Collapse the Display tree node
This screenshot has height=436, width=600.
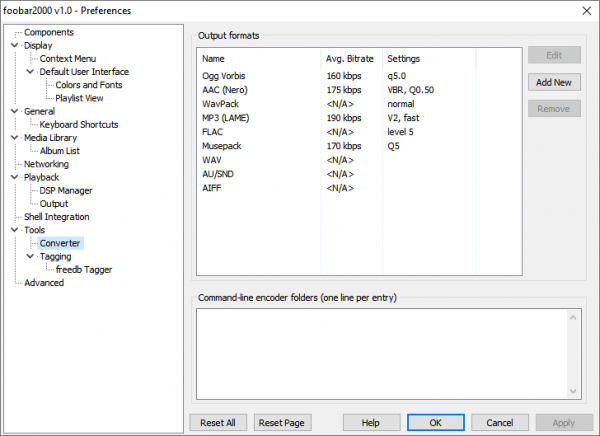[x=14, y=46]
